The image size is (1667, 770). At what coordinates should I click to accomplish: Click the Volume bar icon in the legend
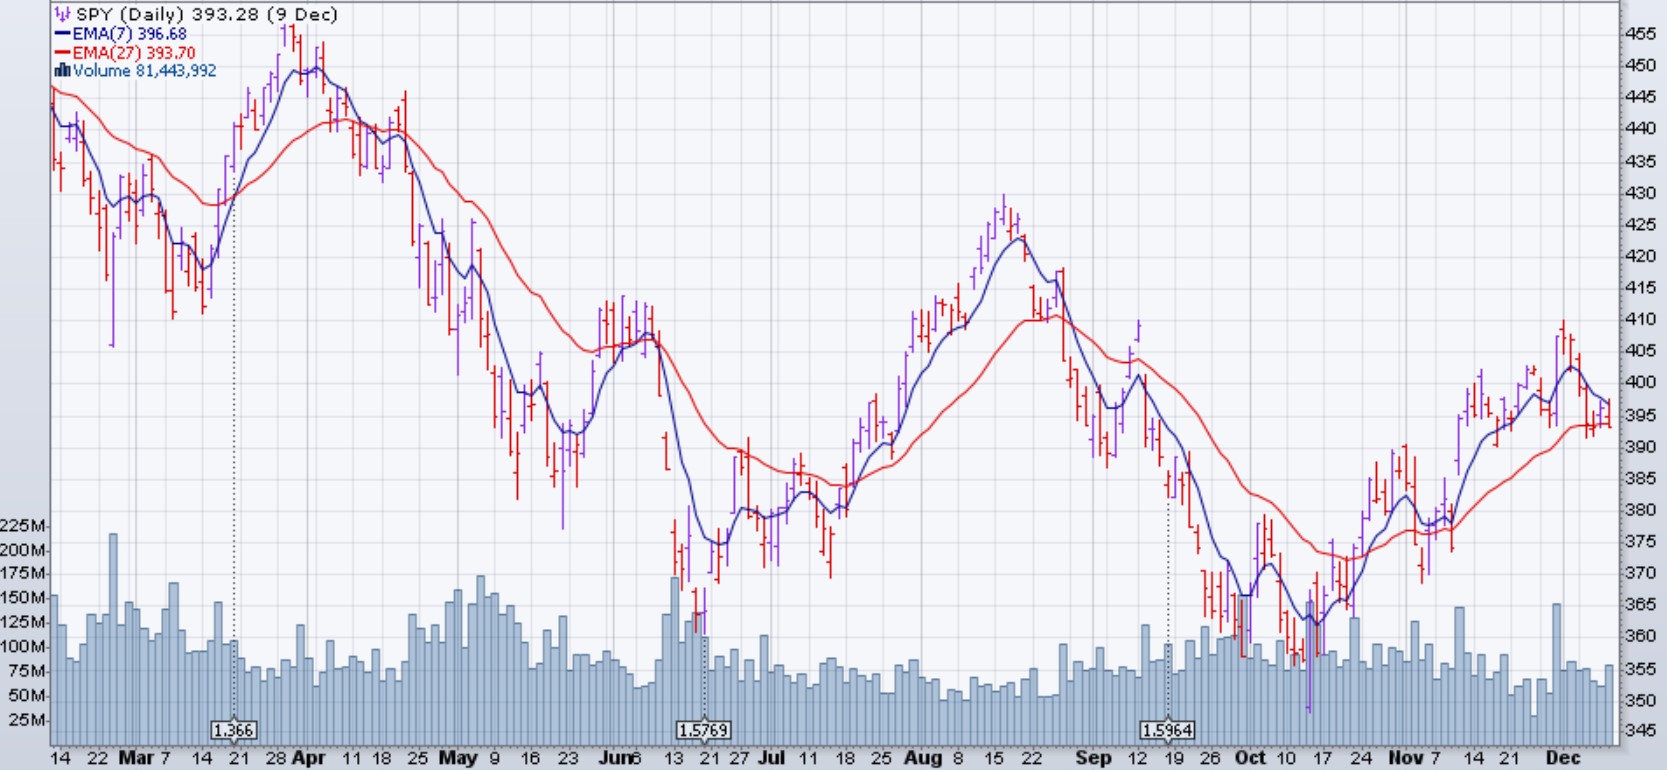(x=62, y=71)
